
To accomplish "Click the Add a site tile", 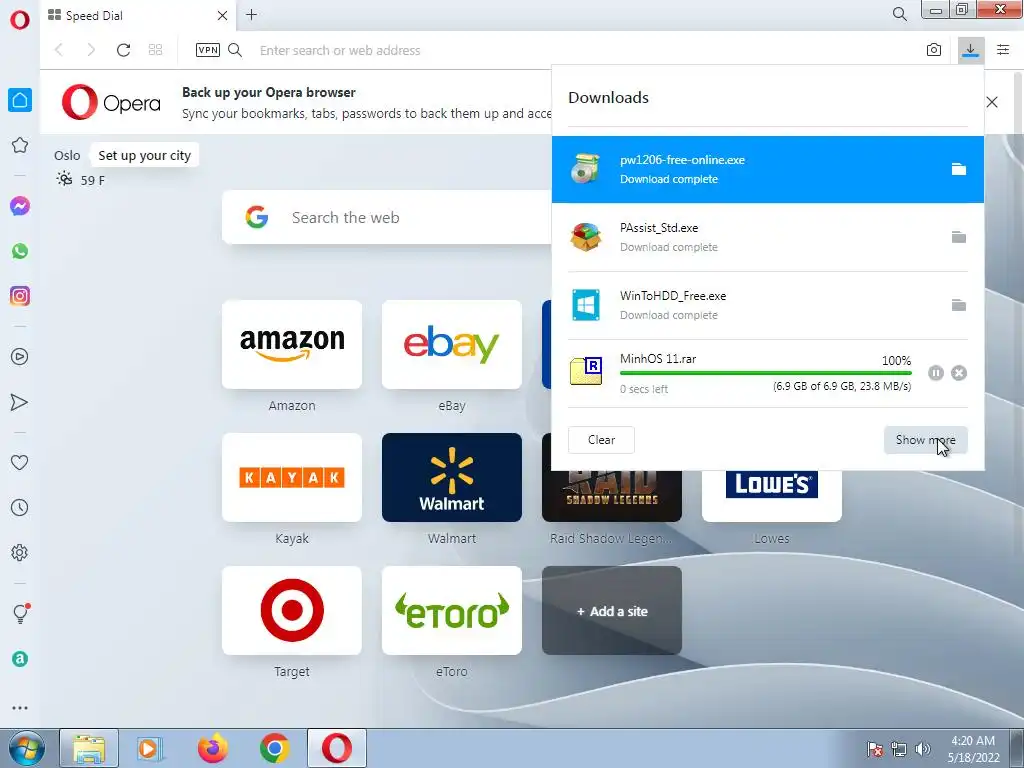I will click(x=612, y=611).
